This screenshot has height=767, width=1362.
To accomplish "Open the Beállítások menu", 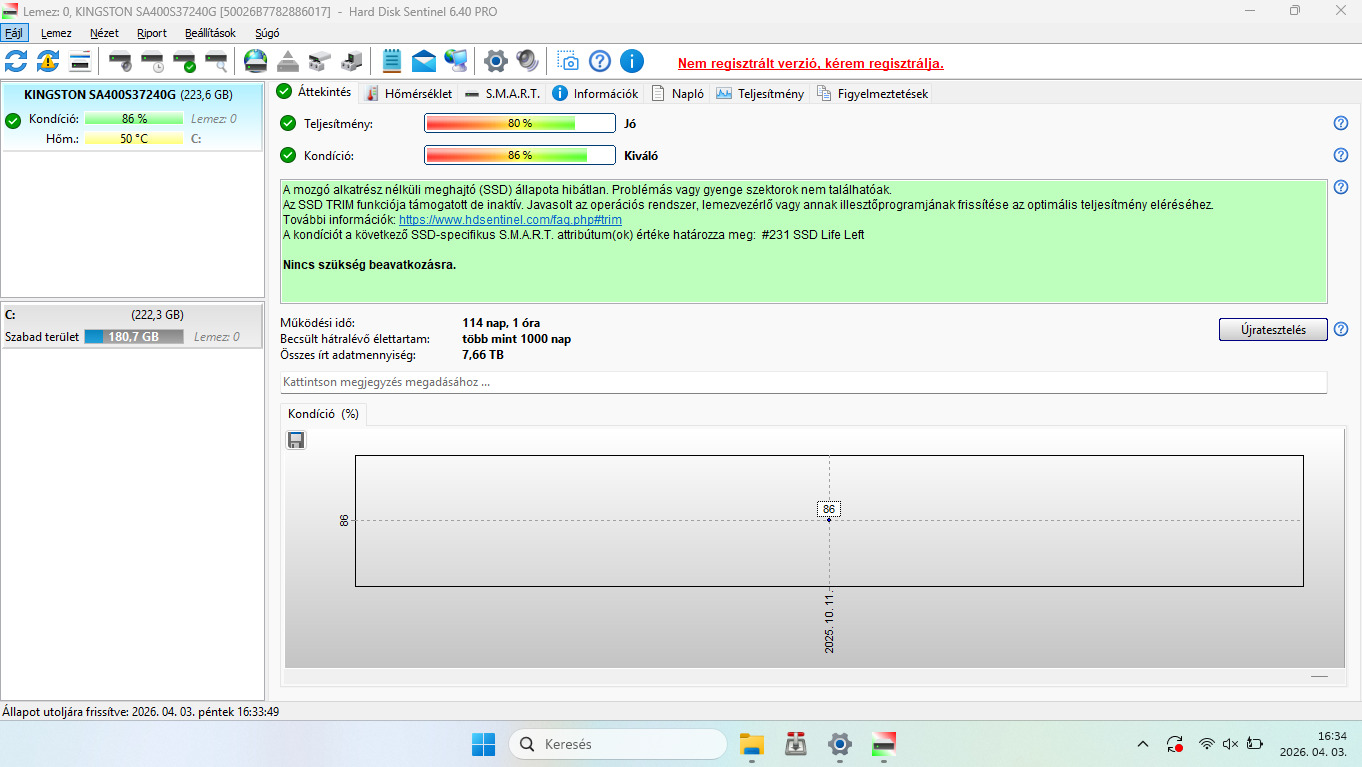I will tap(211, 33).
